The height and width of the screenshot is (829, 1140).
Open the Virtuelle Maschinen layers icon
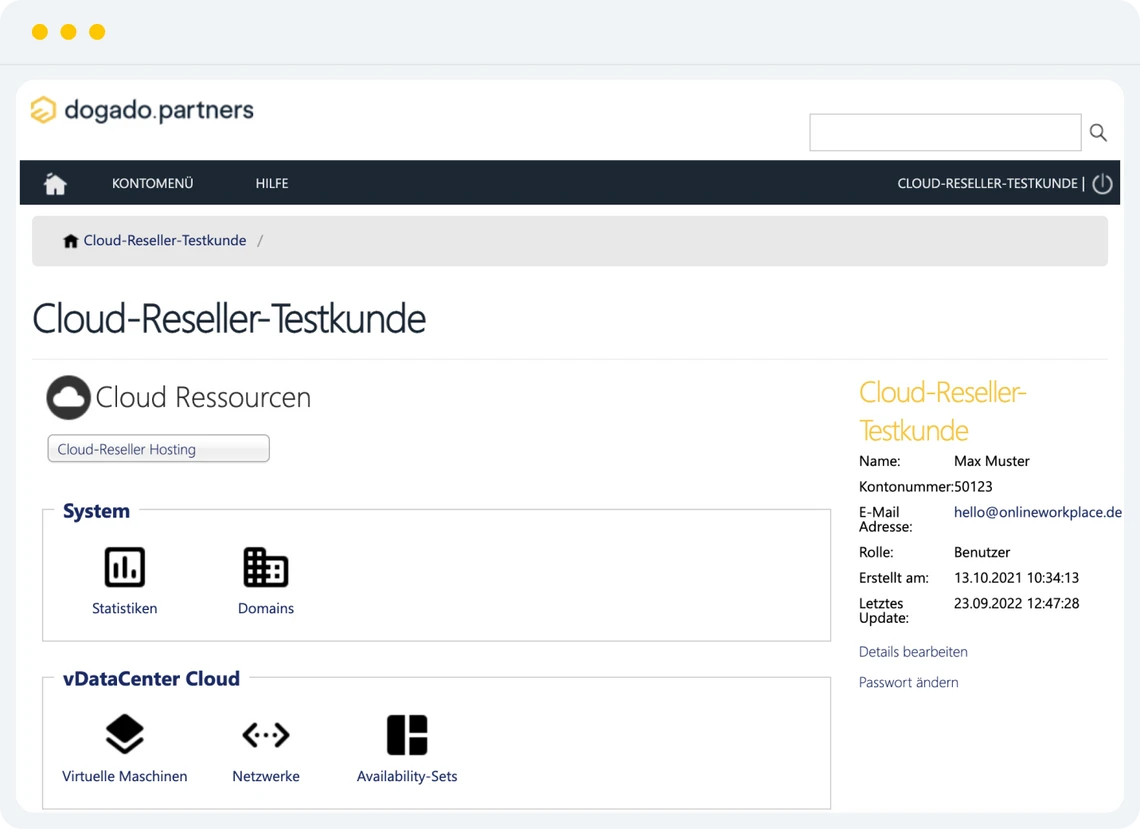click(x=124, y=734)
